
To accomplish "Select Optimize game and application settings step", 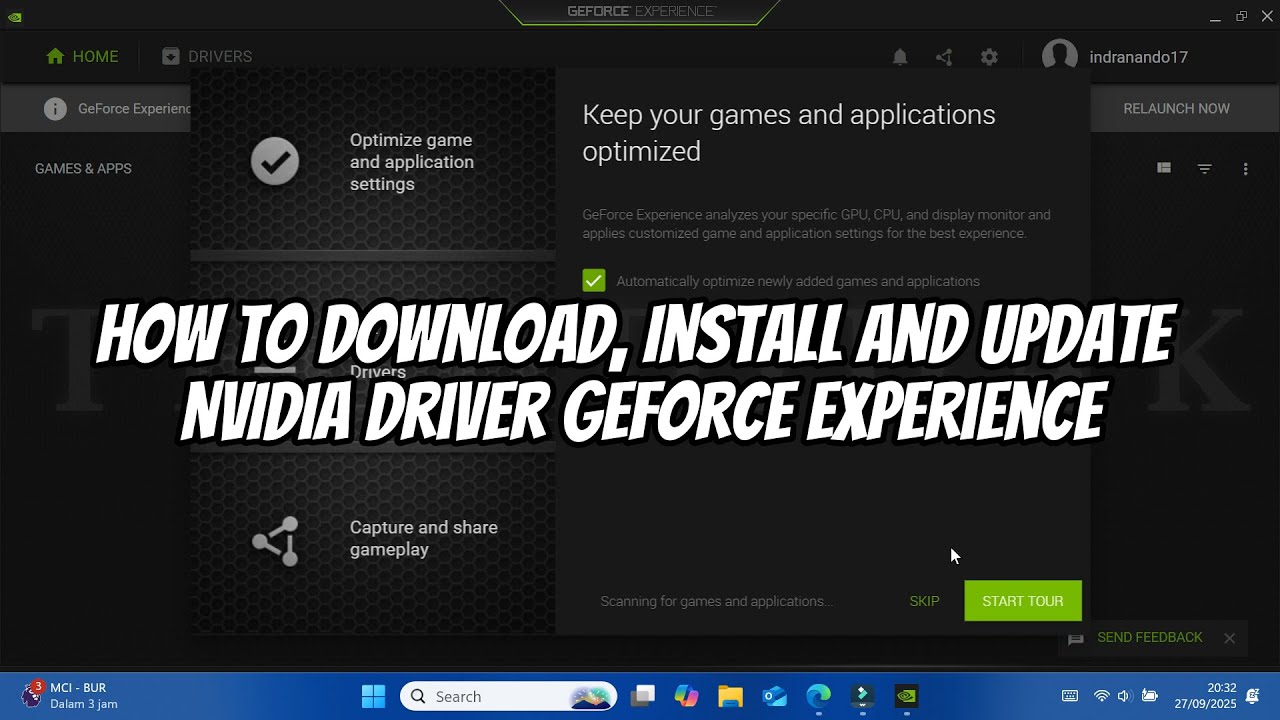I will coord(373,162).
